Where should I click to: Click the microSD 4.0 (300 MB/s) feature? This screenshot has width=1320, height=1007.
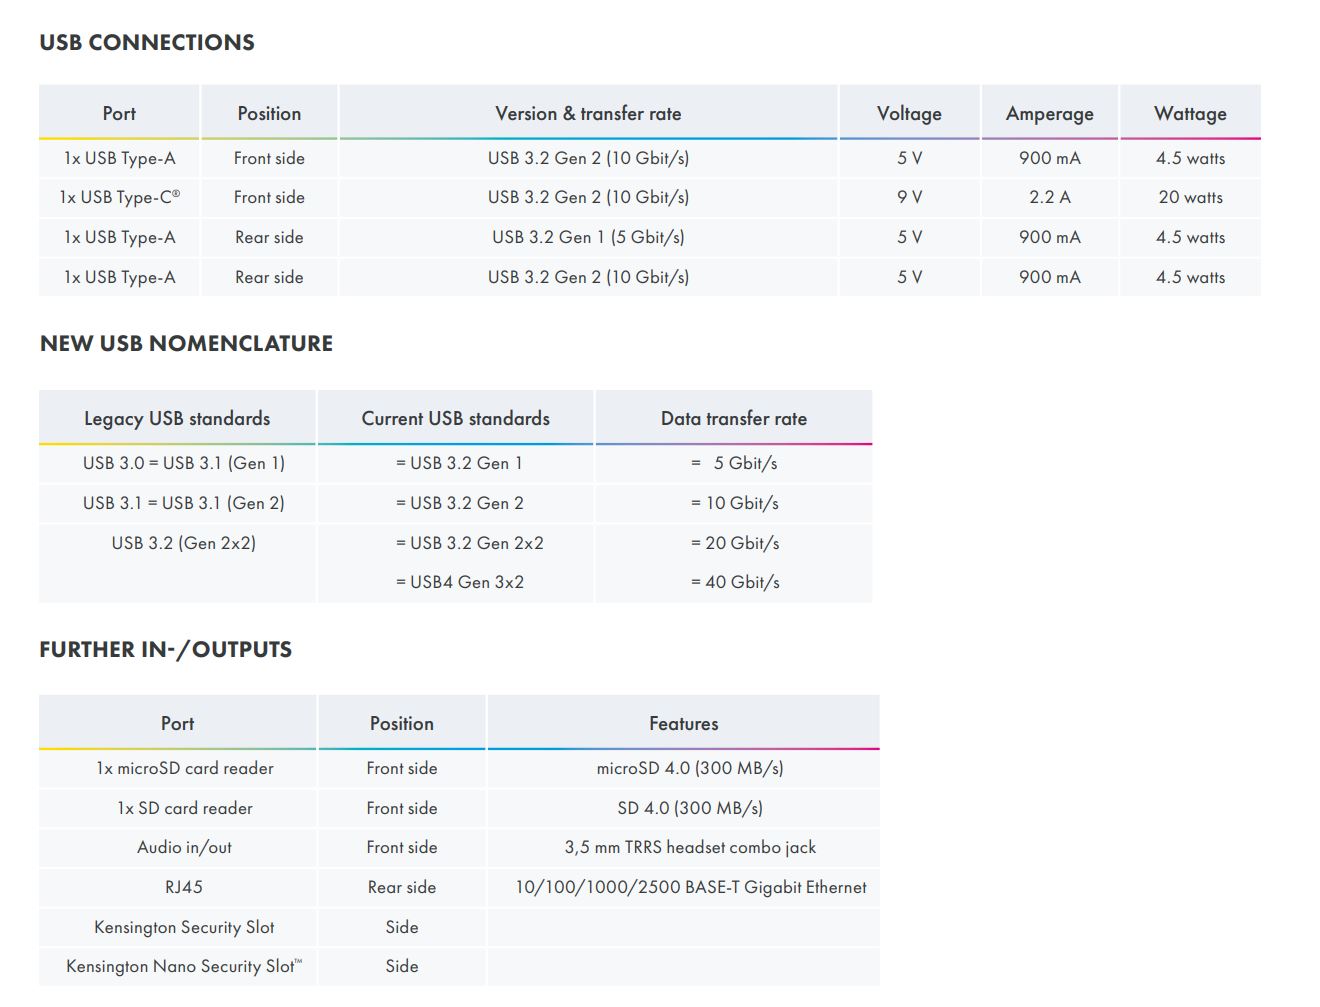click(x=690, y=768)
